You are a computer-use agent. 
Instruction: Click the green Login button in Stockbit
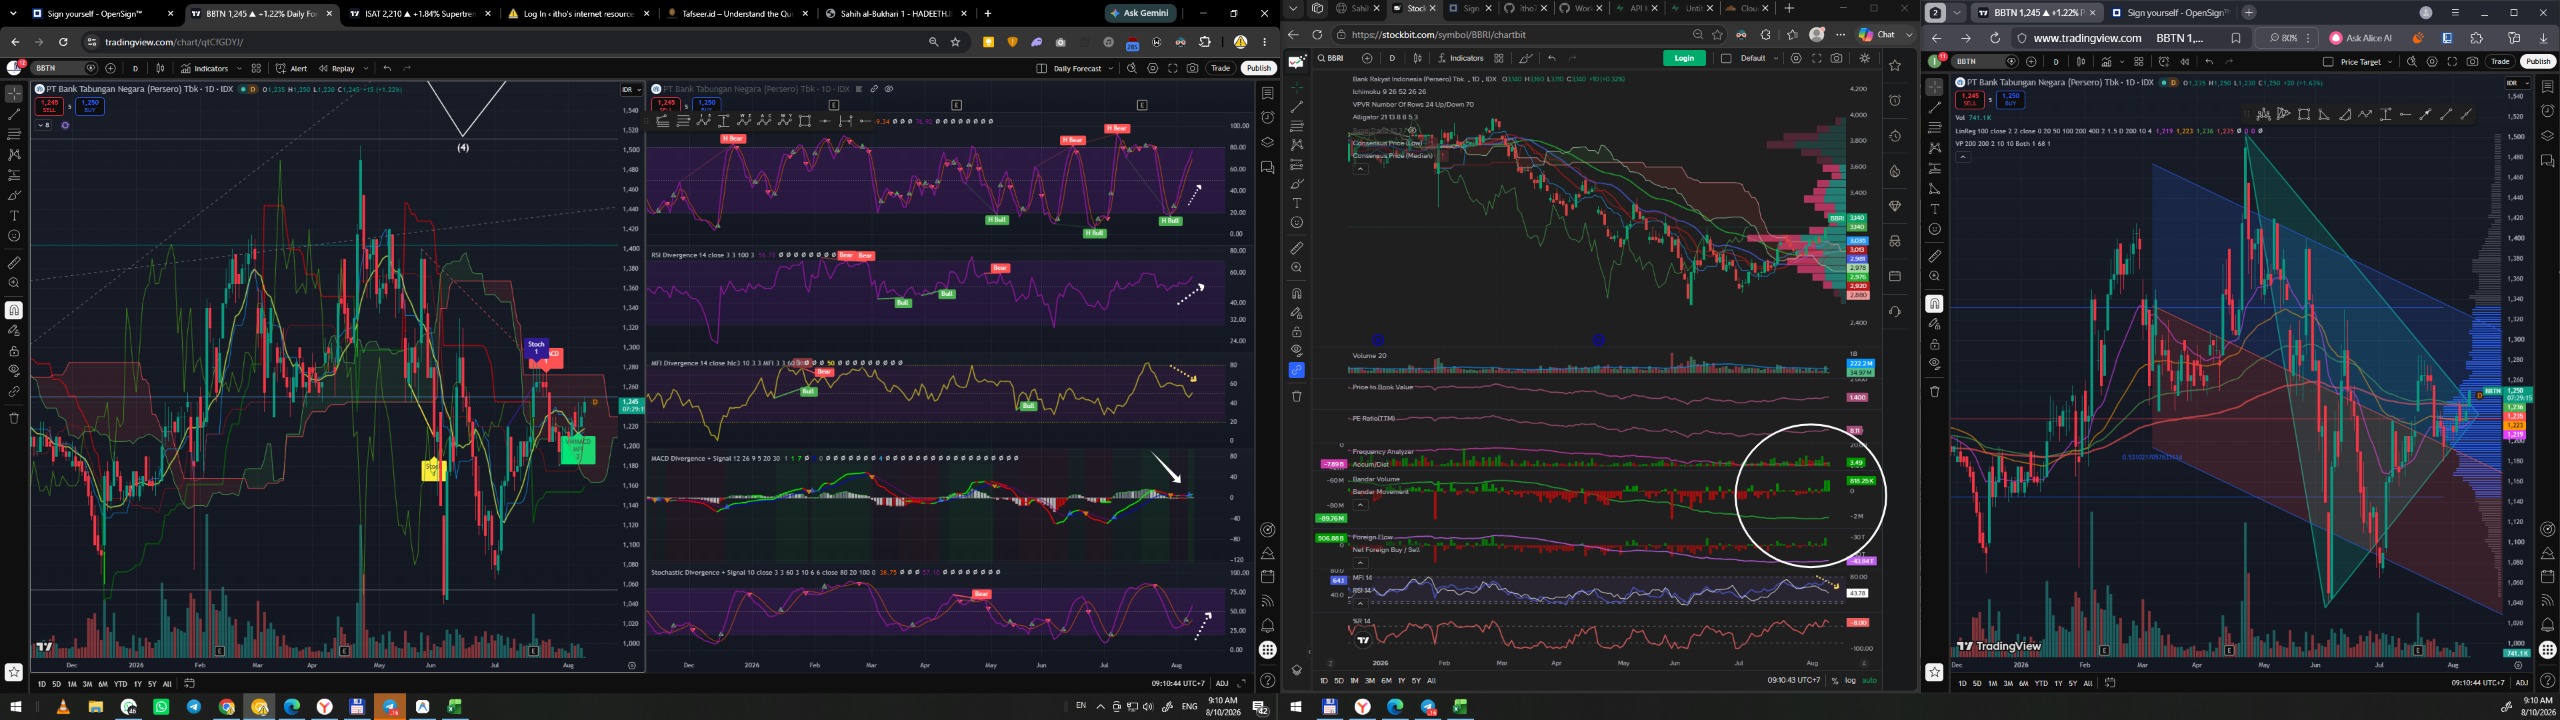click(x=1684, y=58)
